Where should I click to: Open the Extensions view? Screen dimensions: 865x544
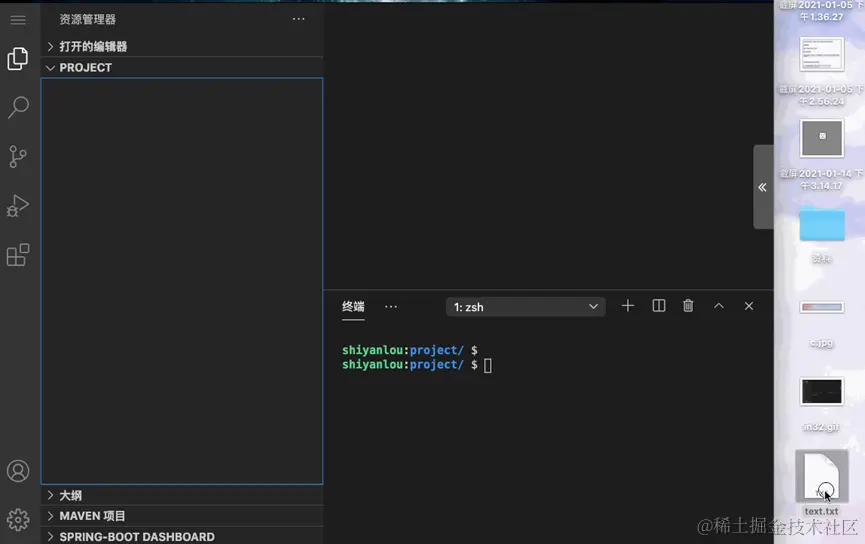18,255
